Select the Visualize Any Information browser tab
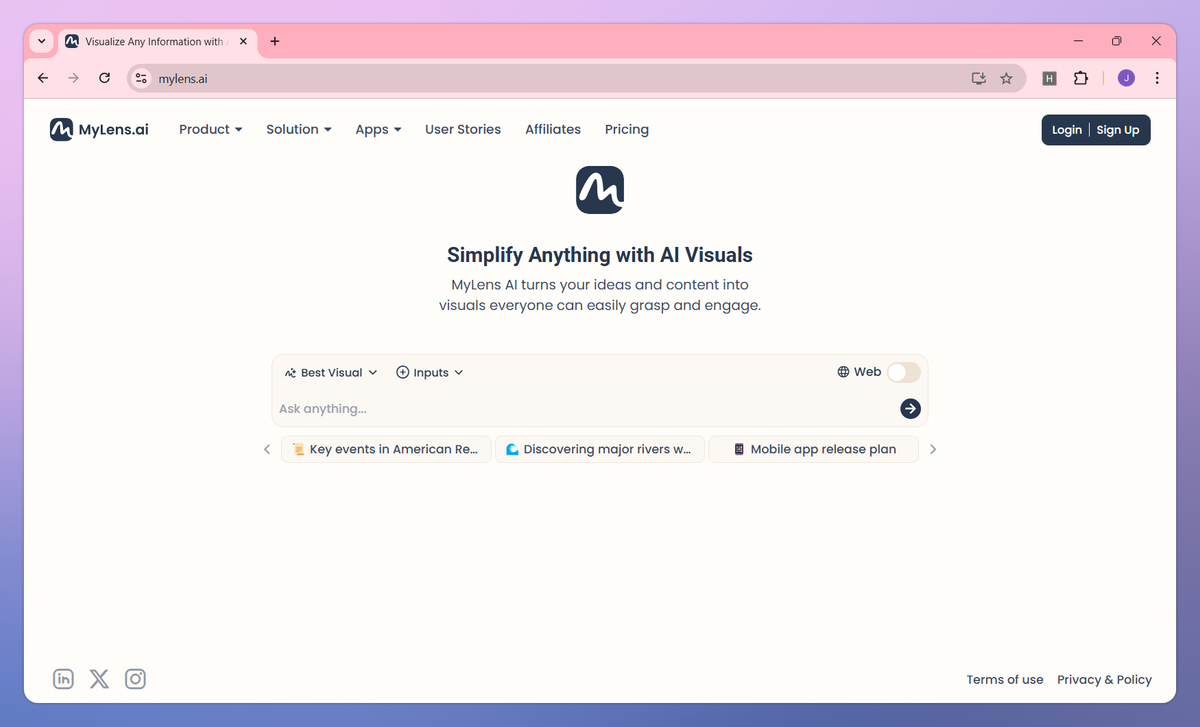 (x=156, y=41)
